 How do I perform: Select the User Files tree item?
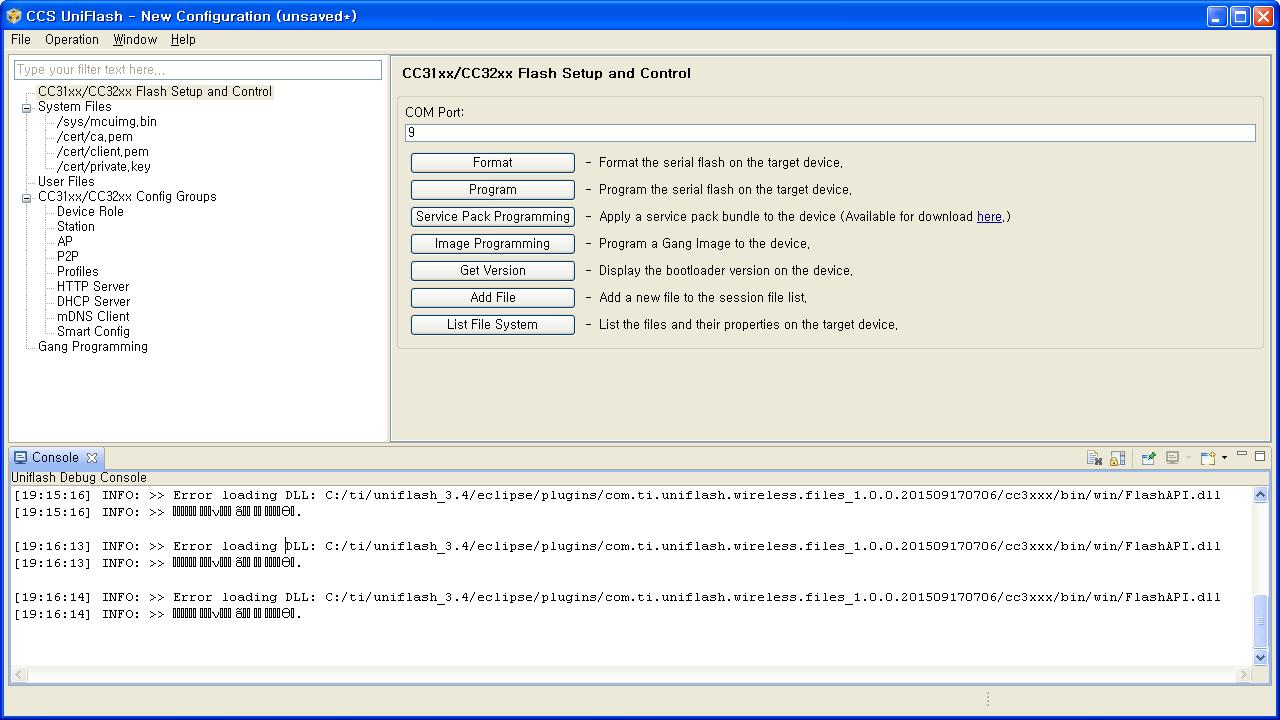tap(66, 182)
